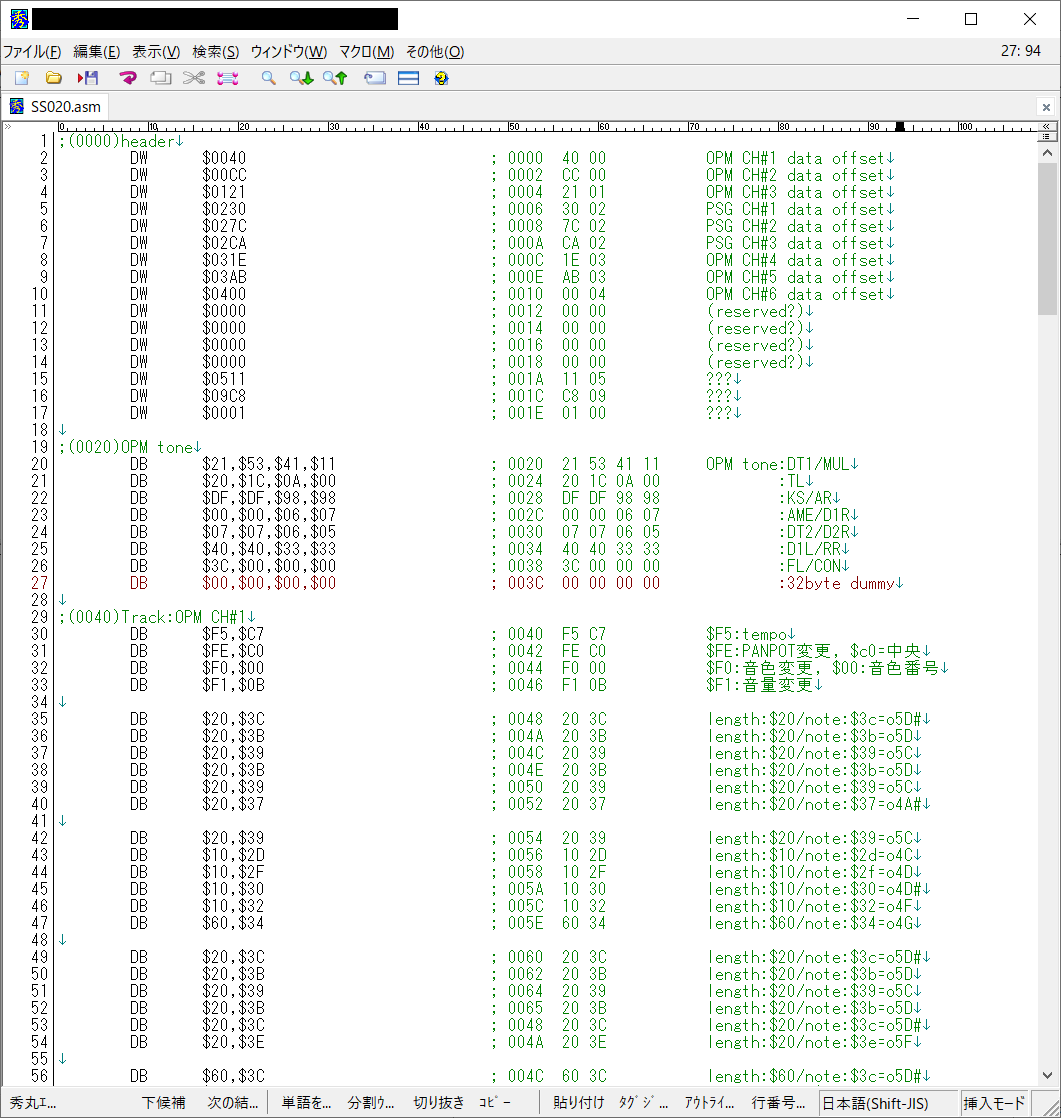Toggle the 挿入モード insert mode indicator
This screenshot has width=1061, height=1118.
point(994,1103)
